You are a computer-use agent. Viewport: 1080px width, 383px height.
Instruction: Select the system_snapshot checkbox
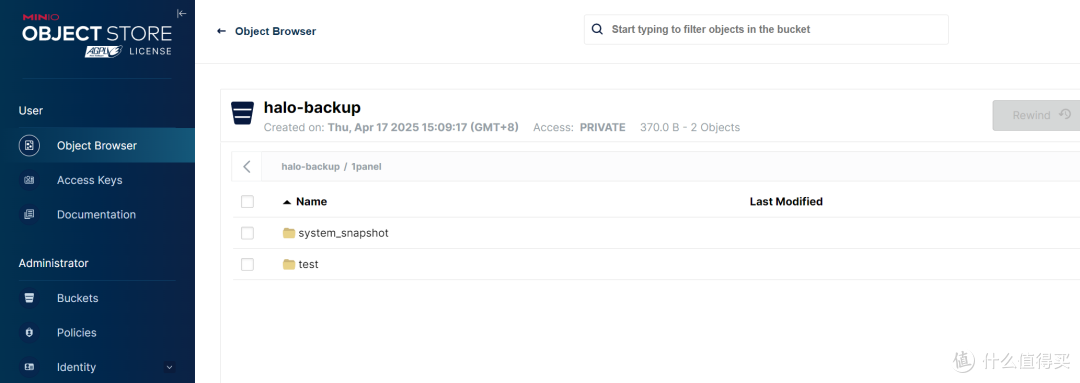pyautogui.click(x=247, y=234)
